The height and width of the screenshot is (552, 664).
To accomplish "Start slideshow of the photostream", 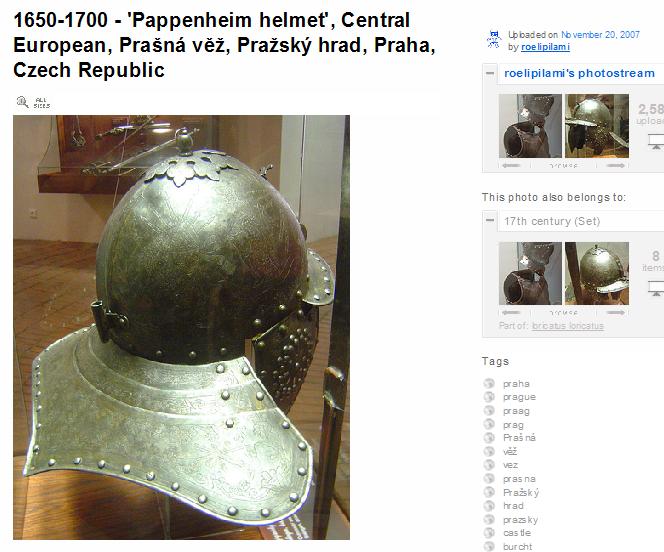I will coord(656,141).
